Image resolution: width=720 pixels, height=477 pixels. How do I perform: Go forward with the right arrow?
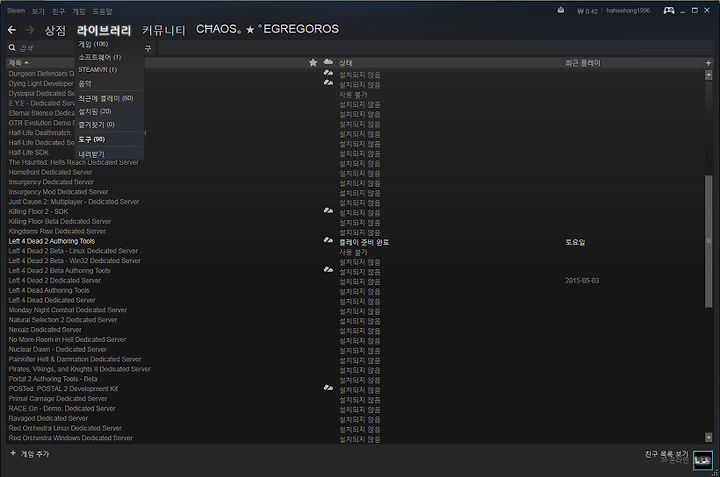tap(30, 30)
